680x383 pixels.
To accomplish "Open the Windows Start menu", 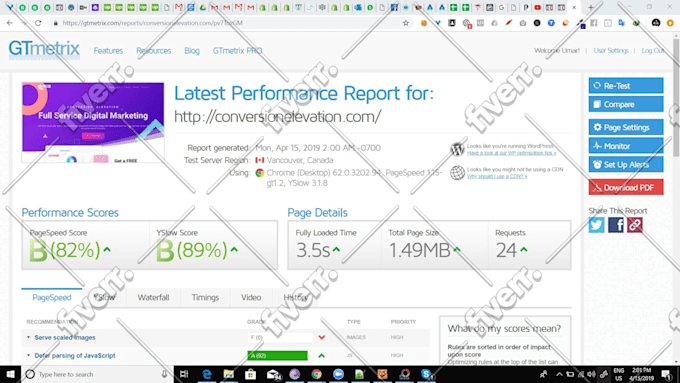I will pyautogui.click(x=10, y=374).
